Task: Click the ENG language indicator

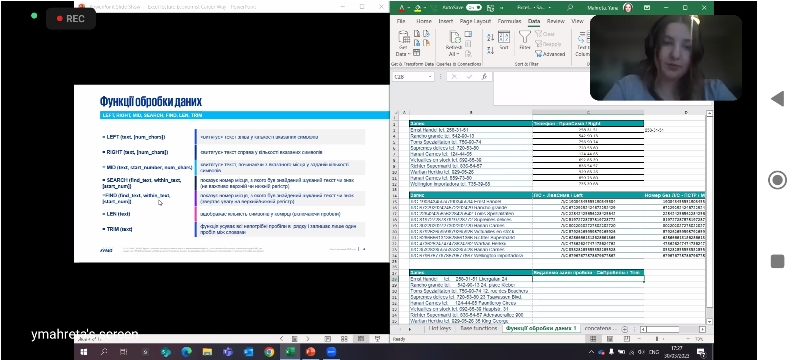Action: [x=654, y=352]
